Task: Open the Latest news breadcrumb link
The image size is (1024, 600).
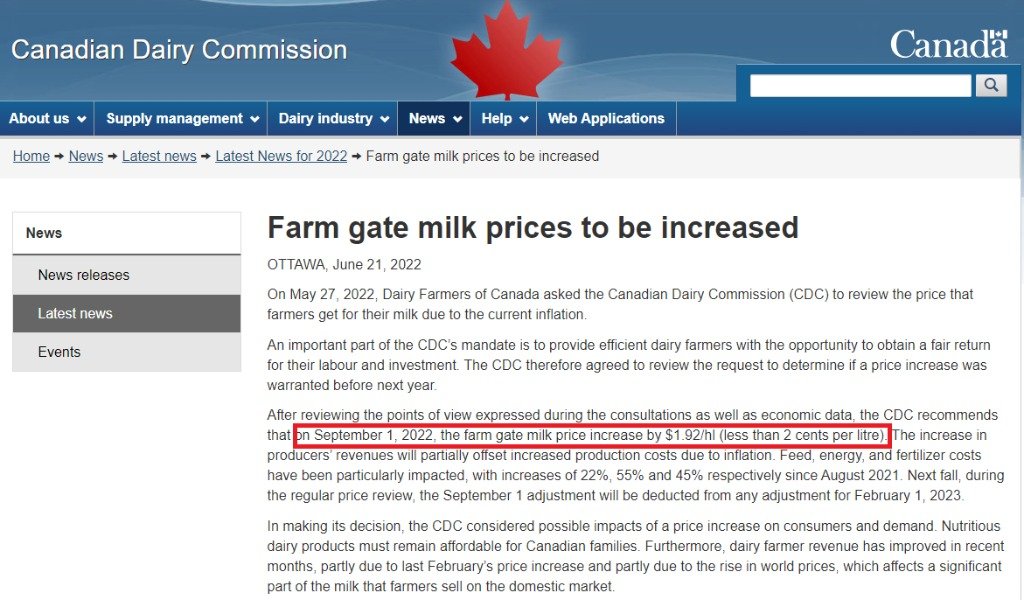Action: pos(159,156)
